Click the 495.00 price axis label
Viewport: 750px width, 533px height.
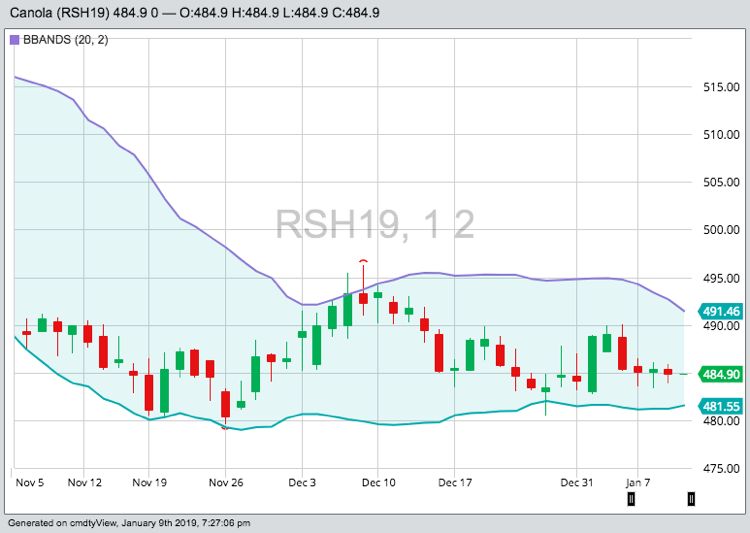click(x=721, y=278)
